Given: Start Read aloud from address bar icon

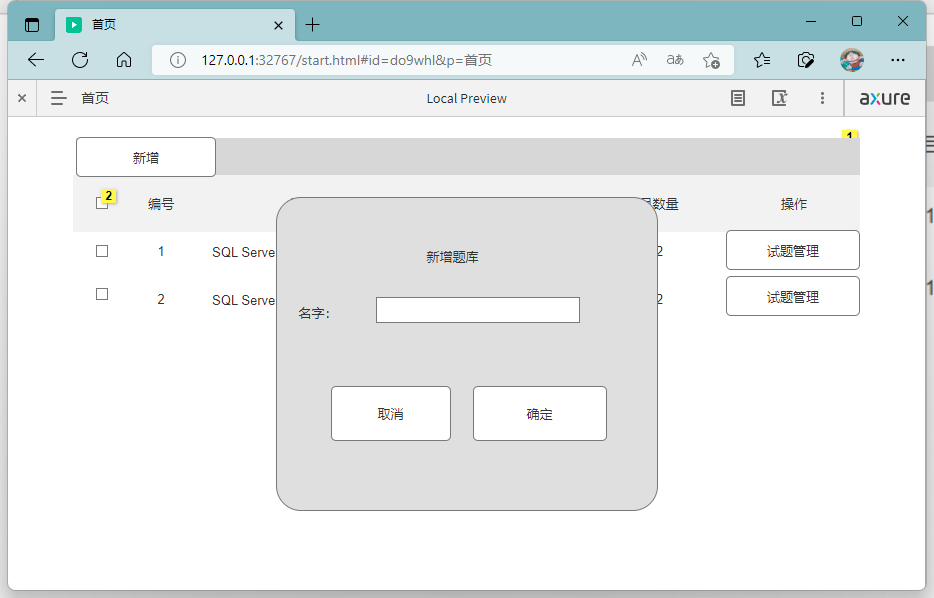Looking at the screenshot, I should (x=639, y=60).
